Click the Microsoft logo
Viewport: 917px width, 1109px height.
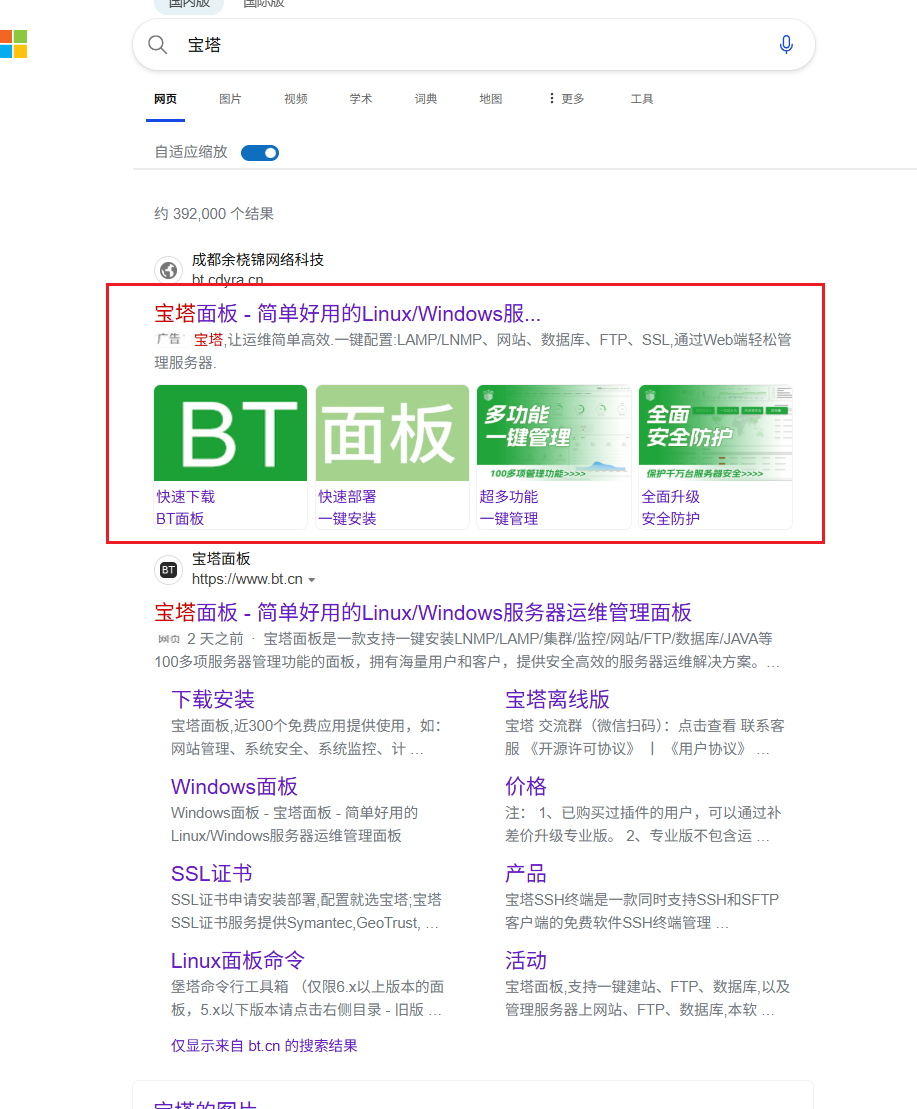pyautogui.click(x=13, y=44)
